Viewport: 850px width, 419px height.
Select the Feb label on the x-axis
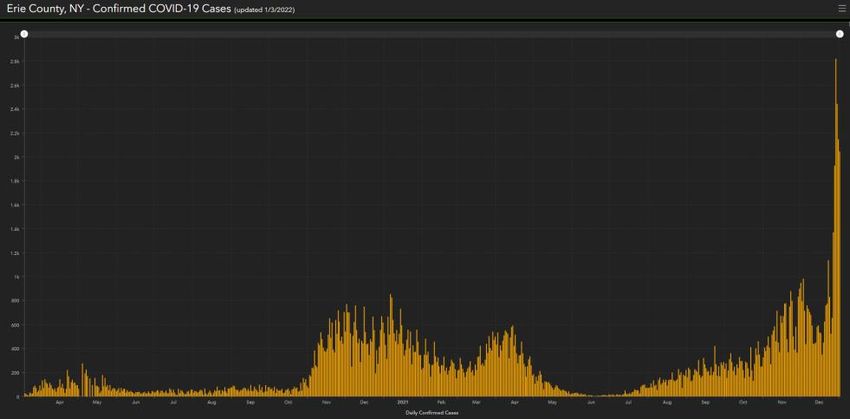coord(441,402)
